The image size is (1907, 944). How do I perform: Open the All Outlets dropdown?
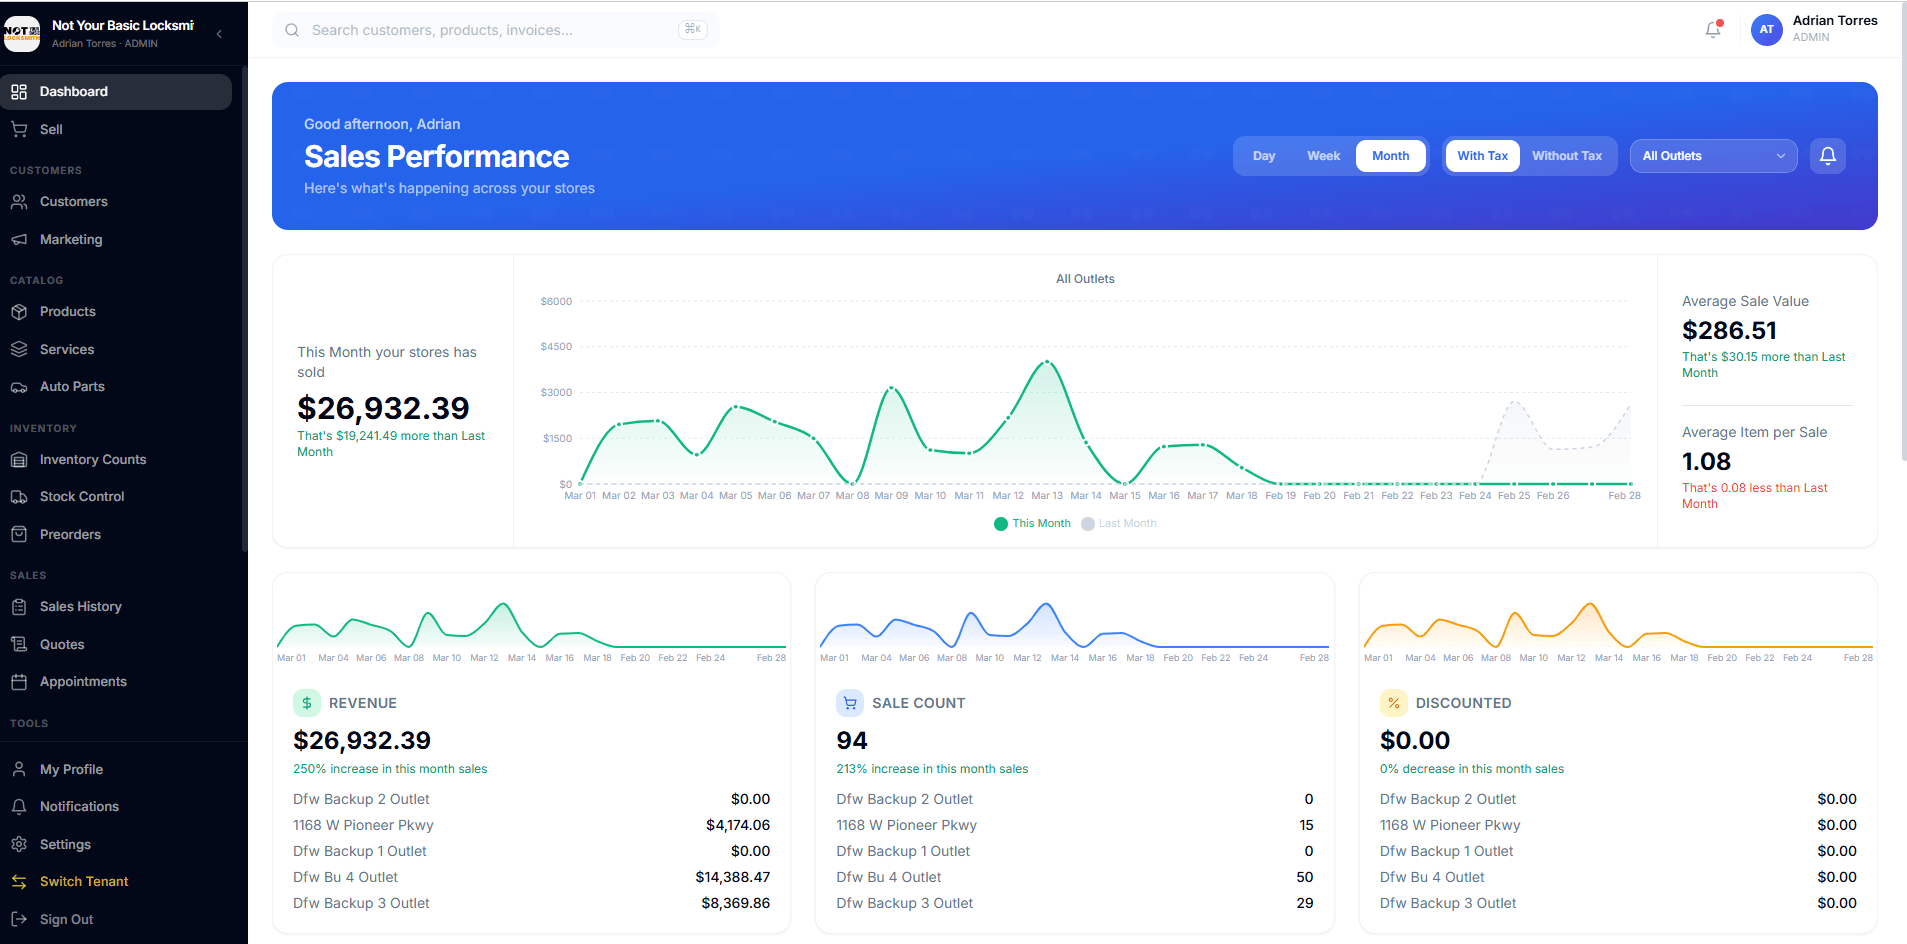1712,156
